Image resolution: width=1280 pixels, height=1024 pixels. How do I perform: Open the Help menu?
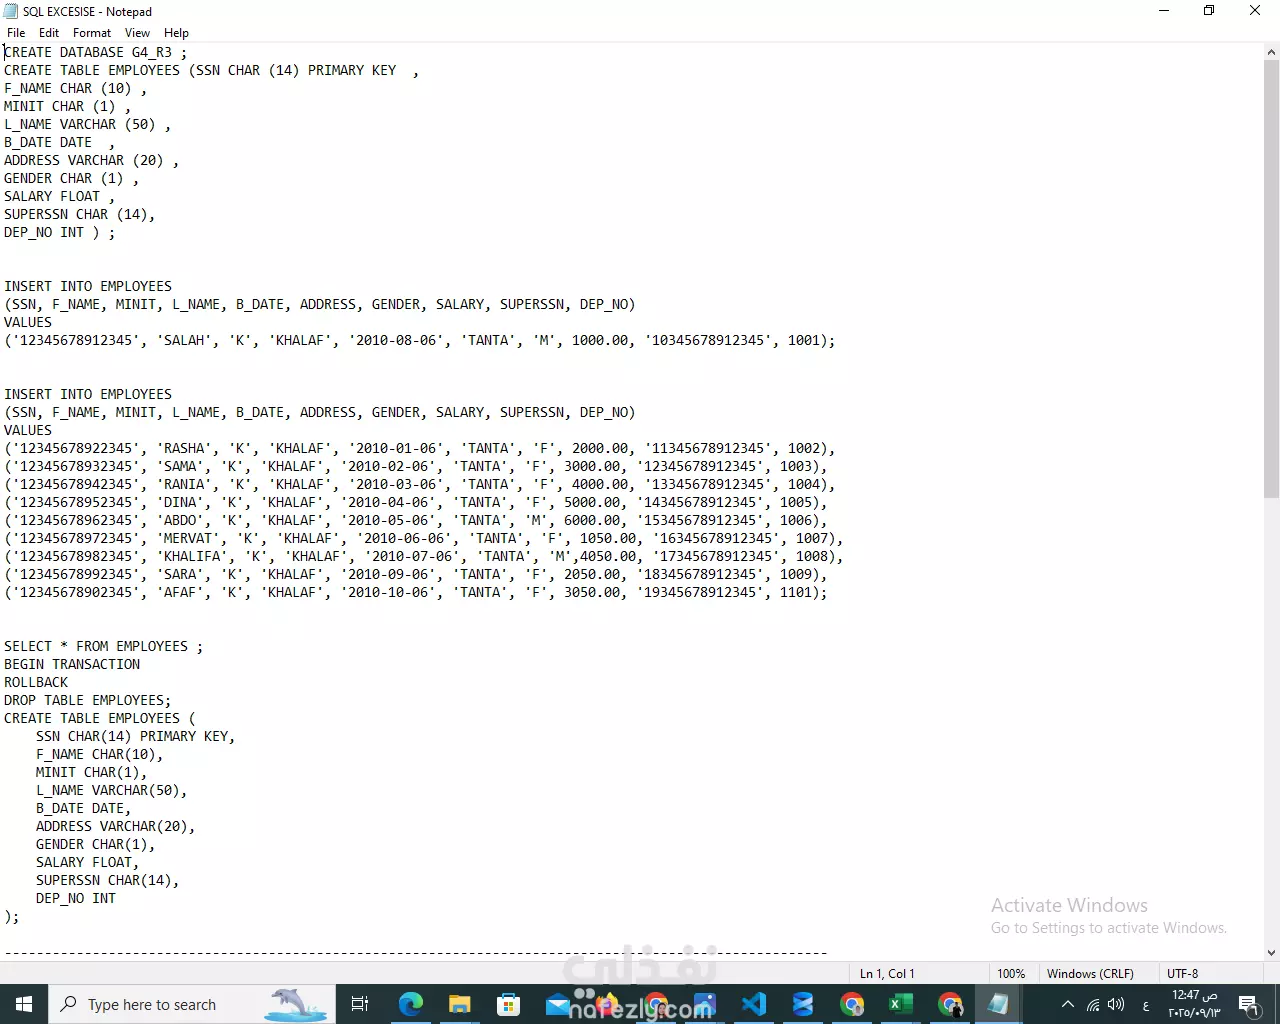pos(176,33)
